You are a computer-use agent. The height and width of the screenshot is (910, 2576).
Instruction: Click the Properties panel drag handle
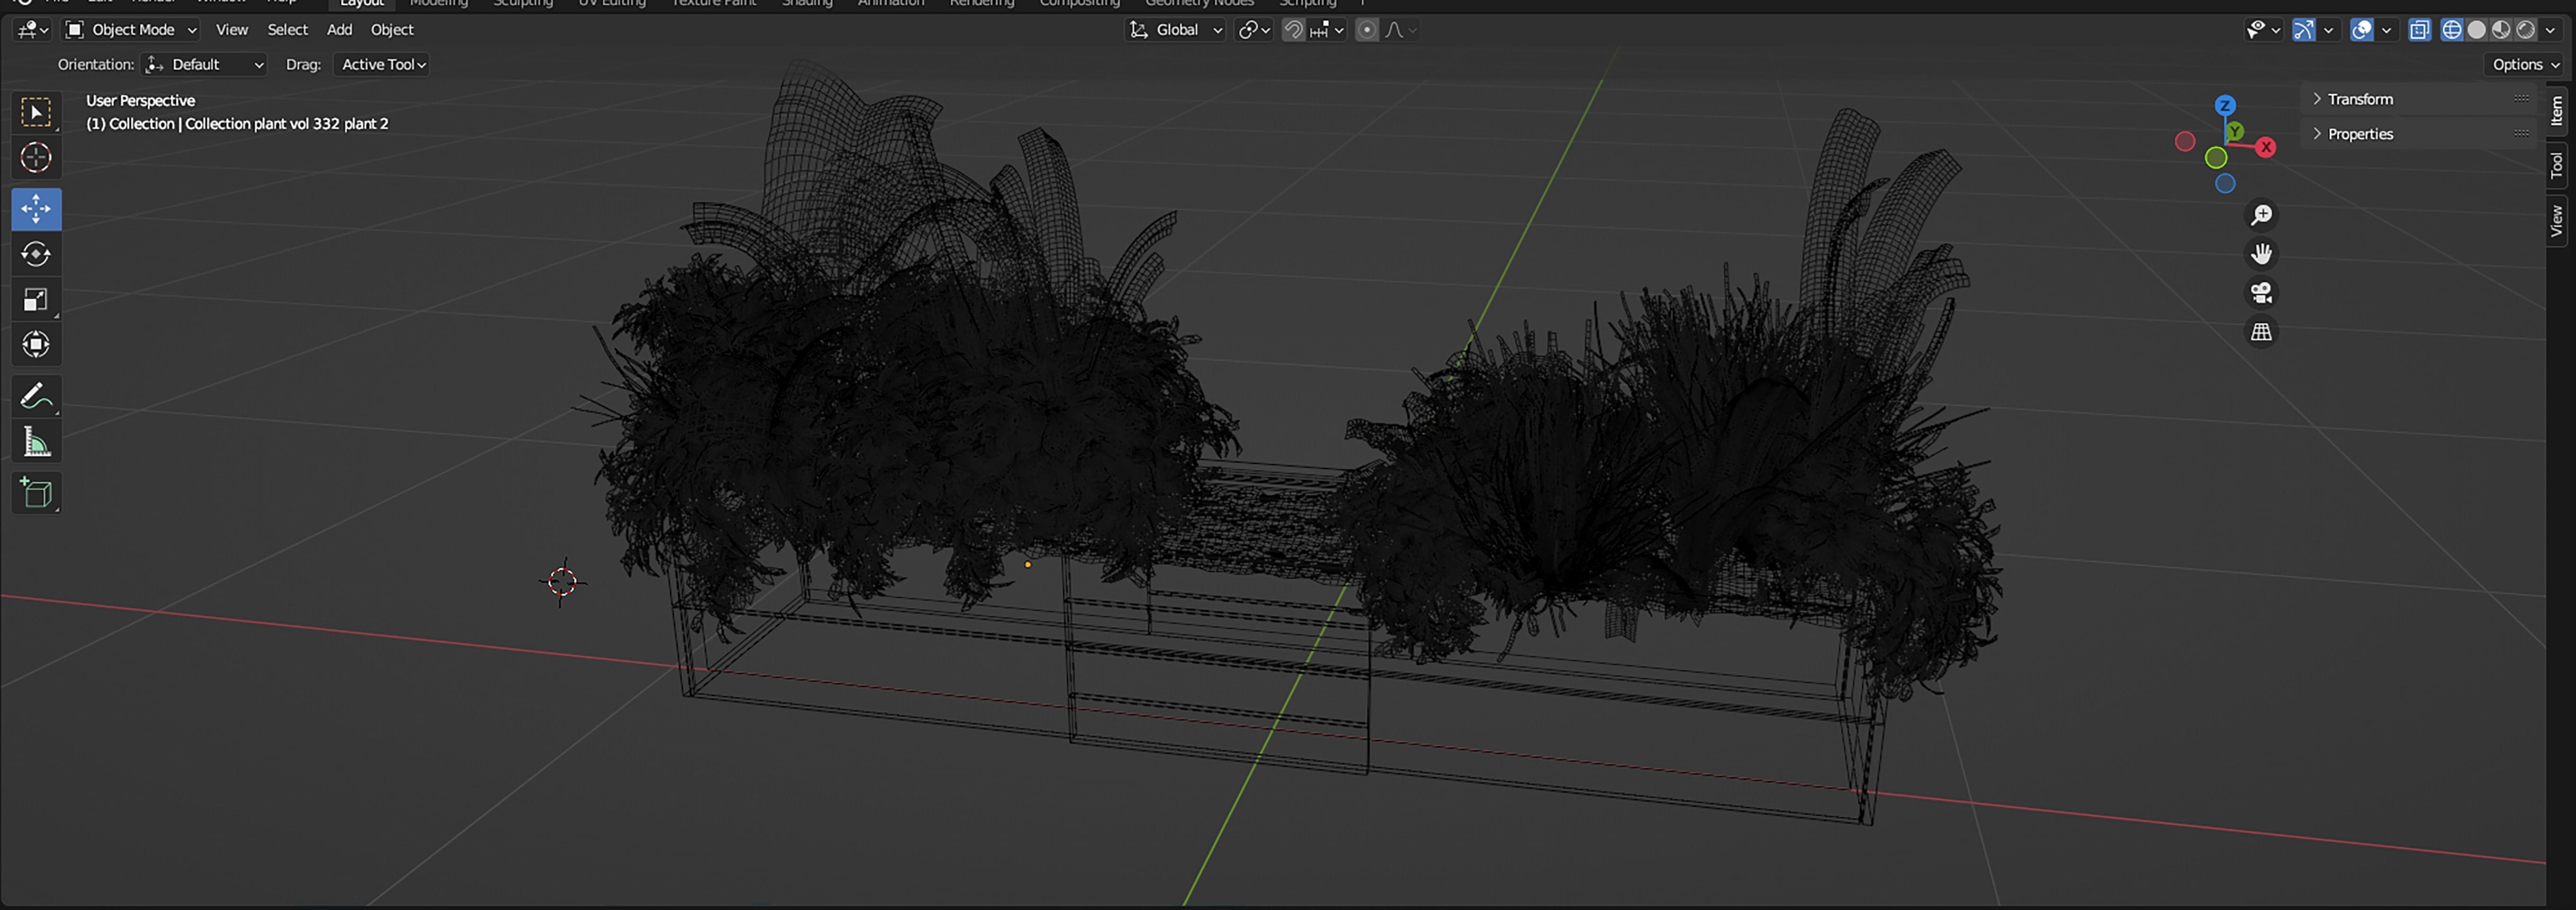[2522, 133]
